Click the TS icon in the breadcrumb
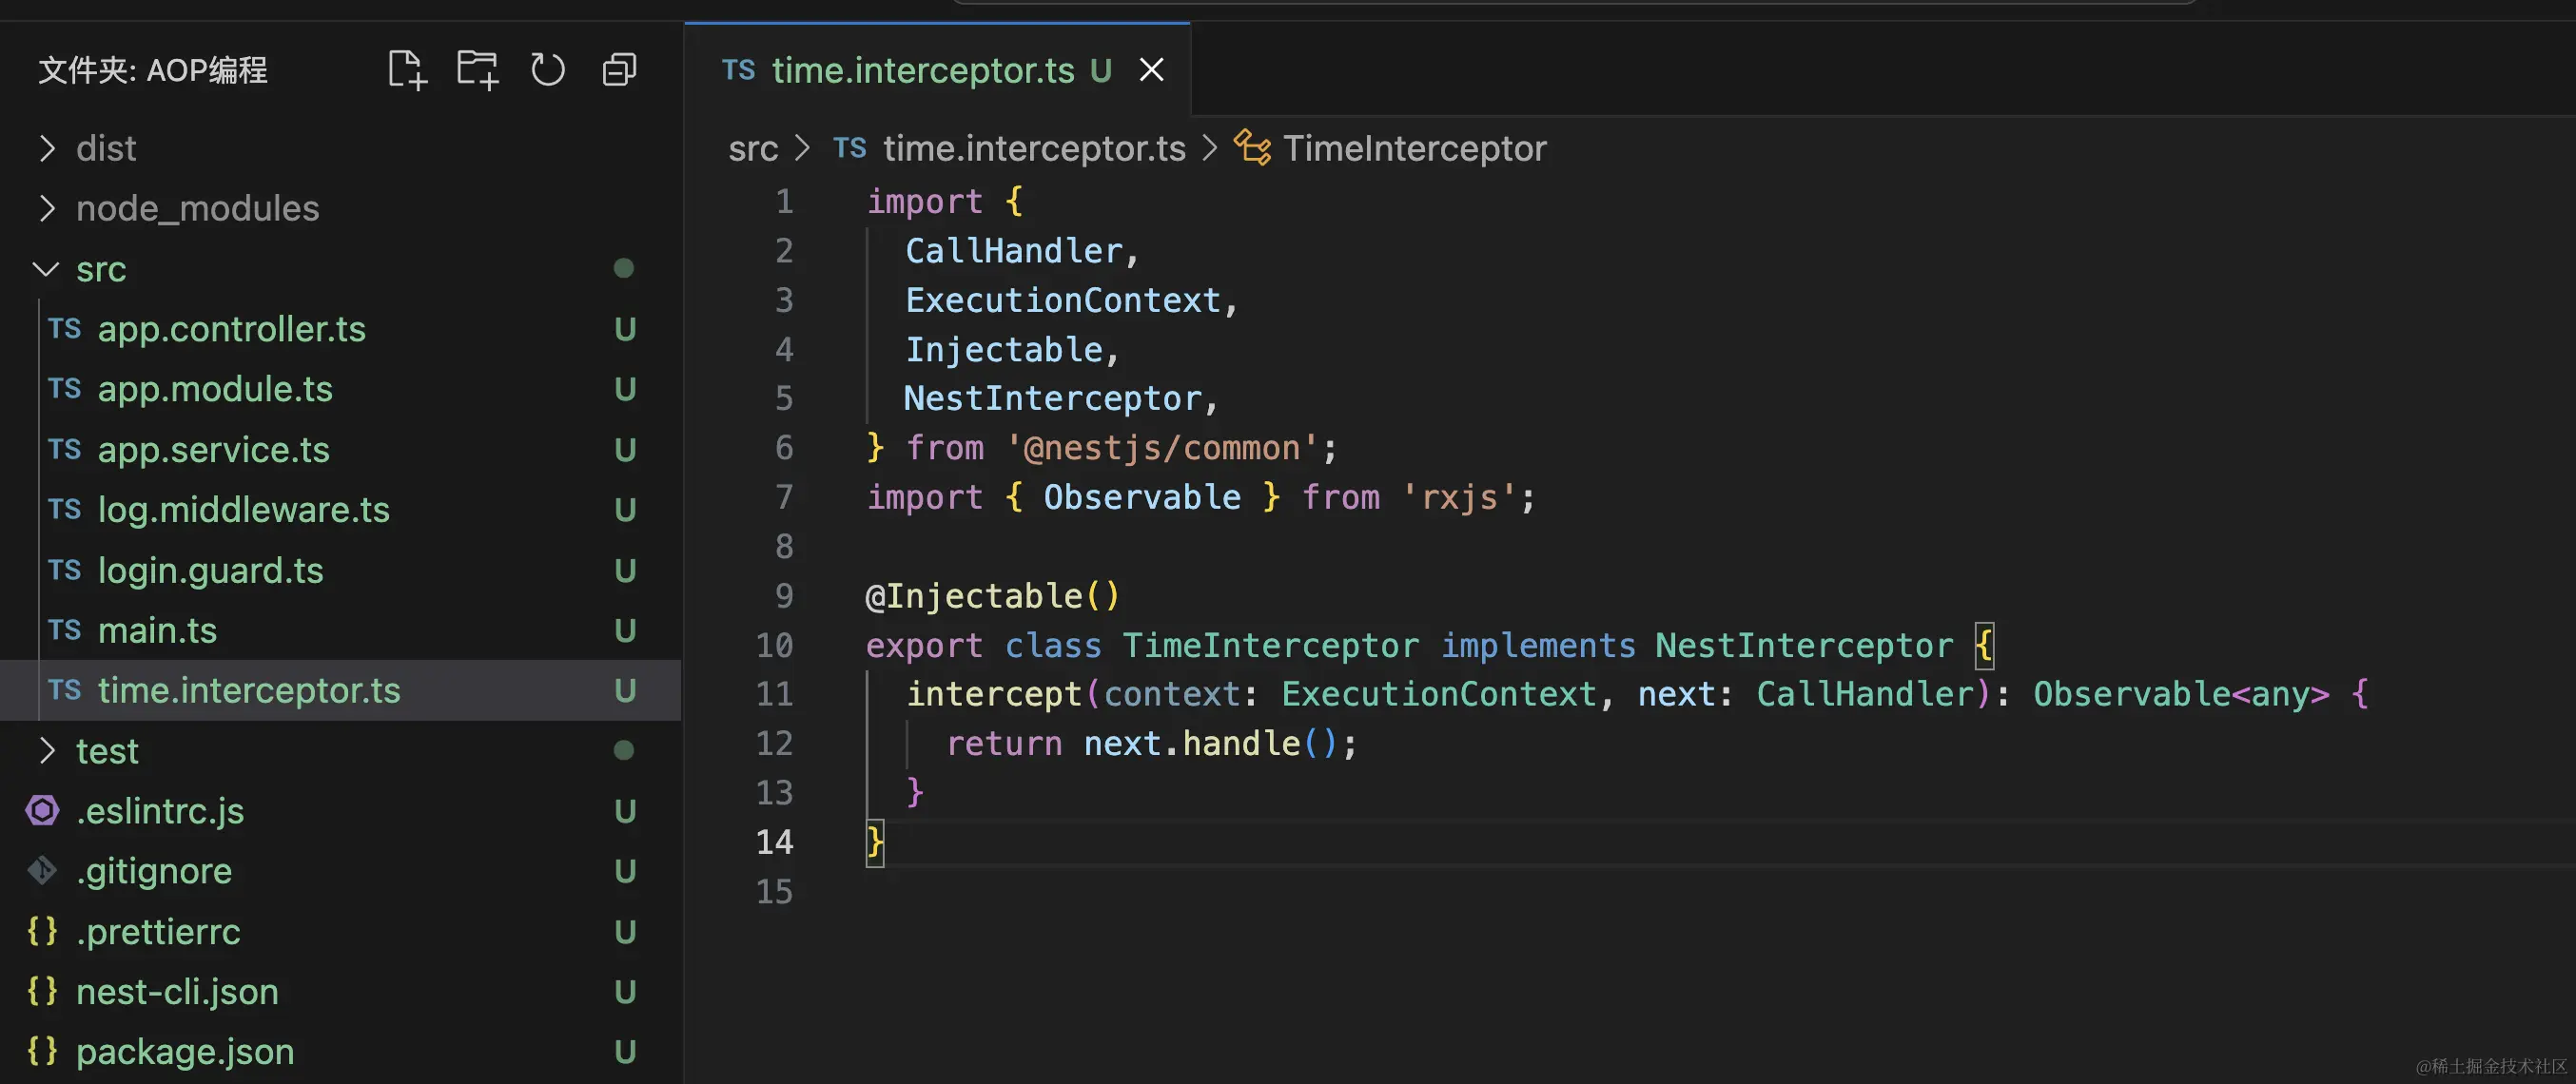The height and width of the screenshot is (1084, 2576). pyautogui.click(x=849, y=148)
